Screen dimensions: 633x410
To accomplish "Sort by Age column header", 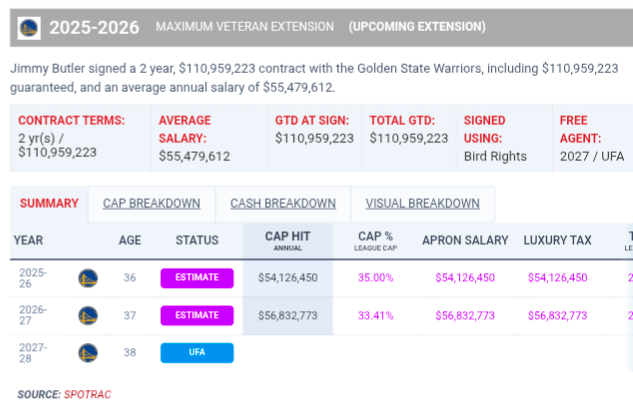I will point(130,240).
